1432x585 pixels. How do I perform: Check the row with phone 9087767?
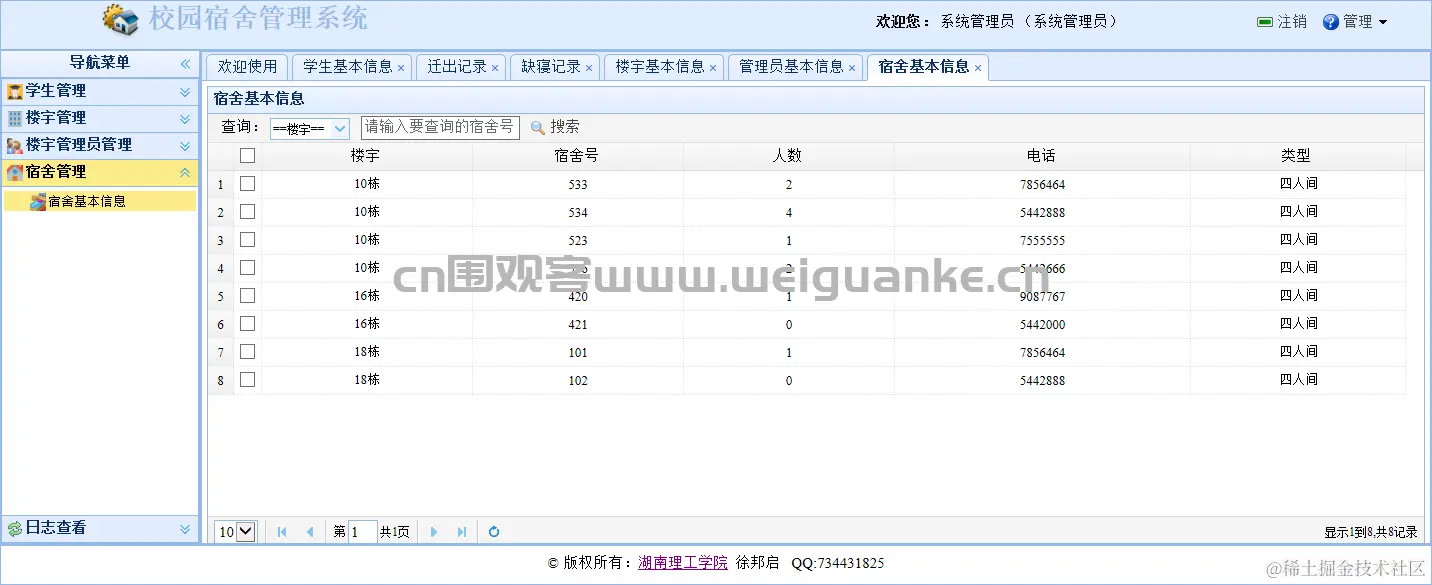pos(248,295)
